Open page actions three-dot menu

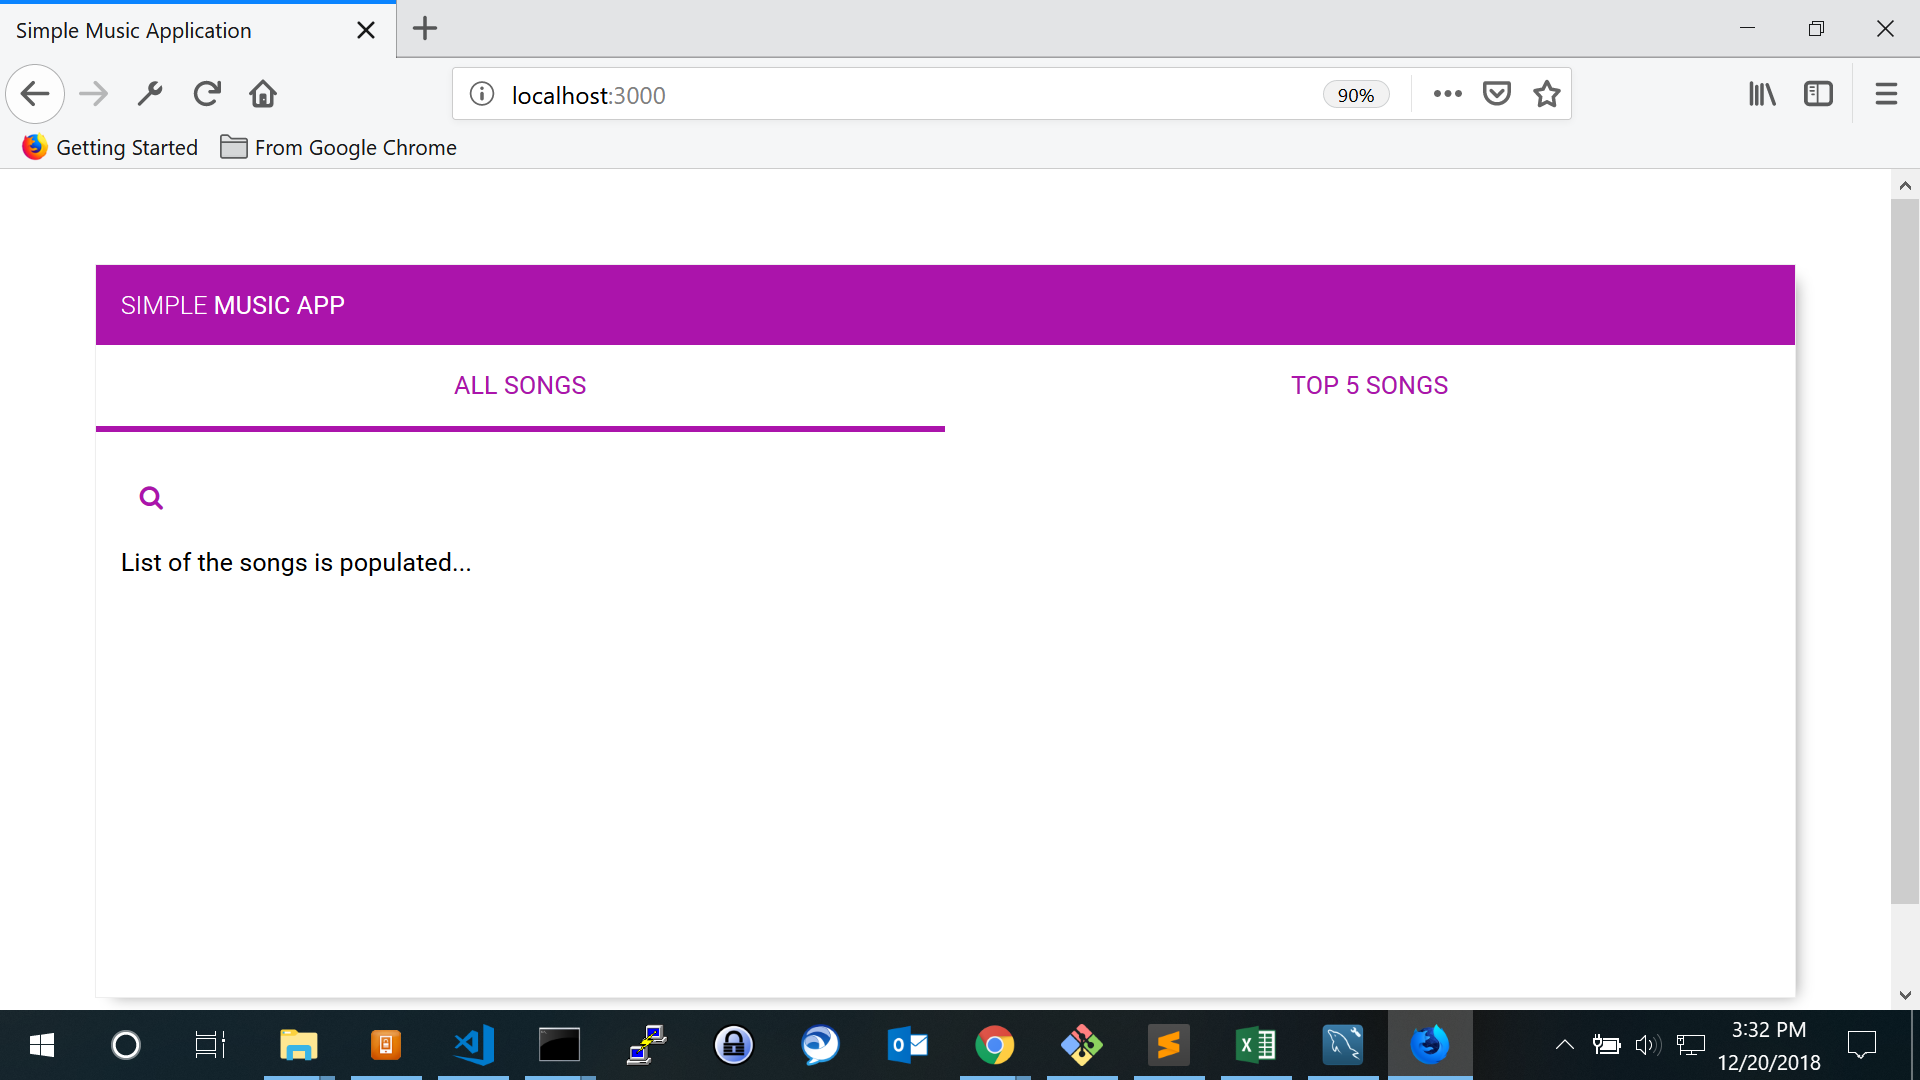(x=1447, y=94)
